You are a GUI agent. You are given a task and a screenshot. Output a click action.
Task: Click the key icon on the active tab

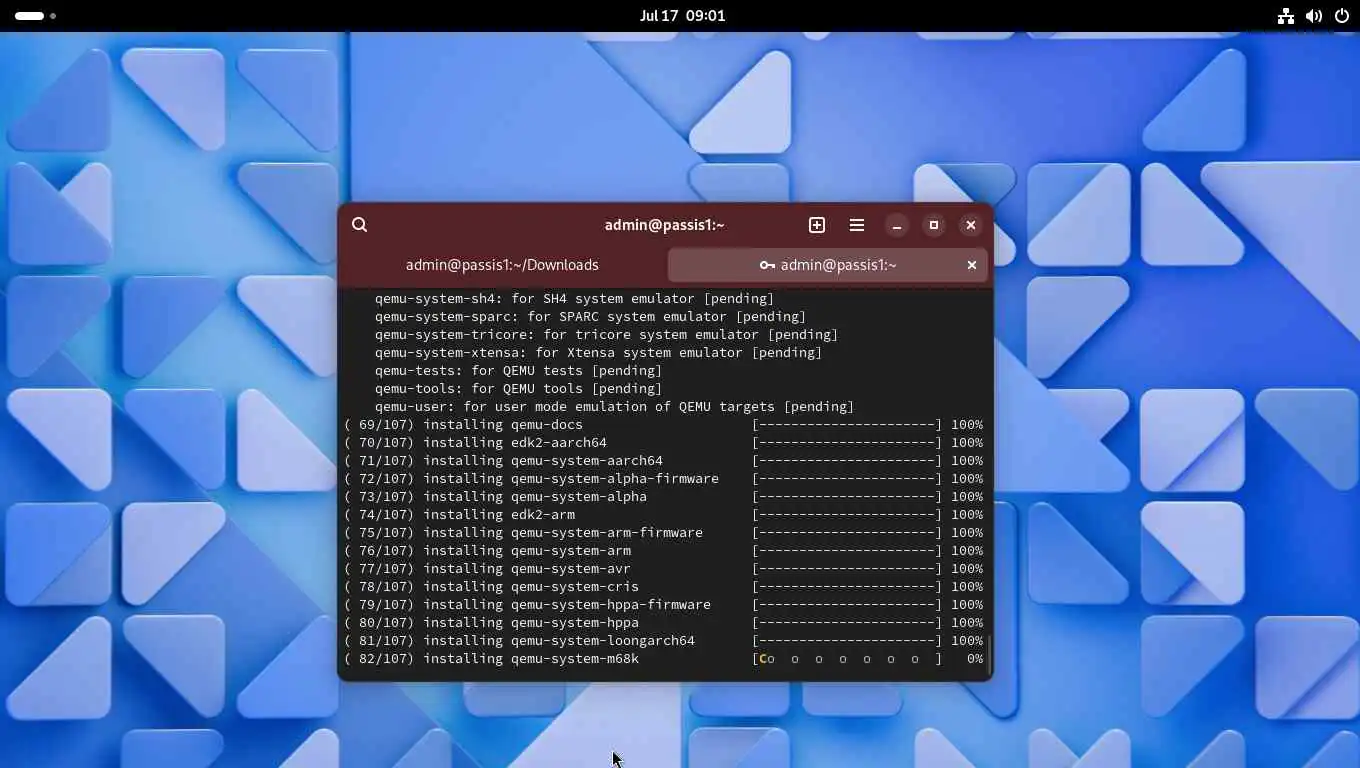767,265
